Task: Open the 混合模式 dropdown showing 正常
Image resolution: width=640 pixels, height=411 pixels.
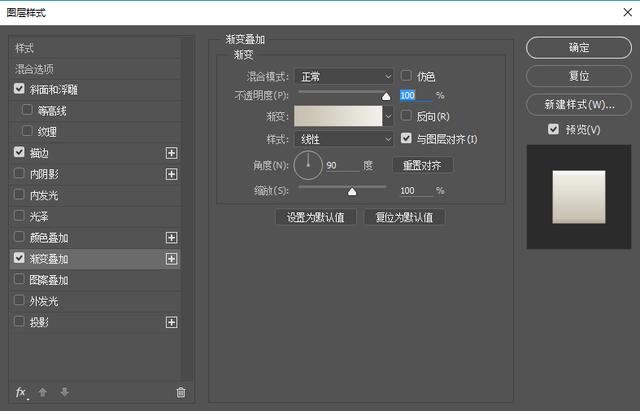Action: coord(344,76)
